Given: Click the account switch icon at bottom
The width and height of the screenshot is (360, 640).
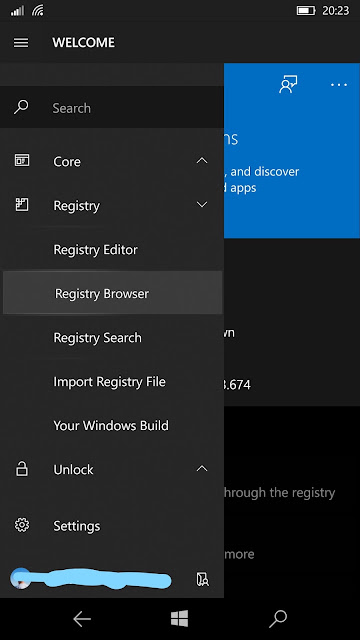Looking at the screenshot, I should click(203, 579).
